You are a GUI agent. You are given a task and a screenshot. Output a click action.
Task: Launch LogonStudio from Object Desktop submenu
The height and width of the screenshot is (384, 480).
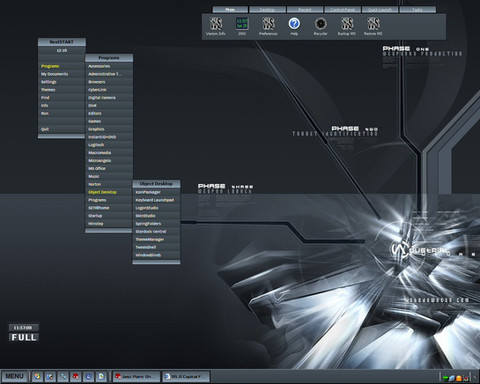point(156,208)
